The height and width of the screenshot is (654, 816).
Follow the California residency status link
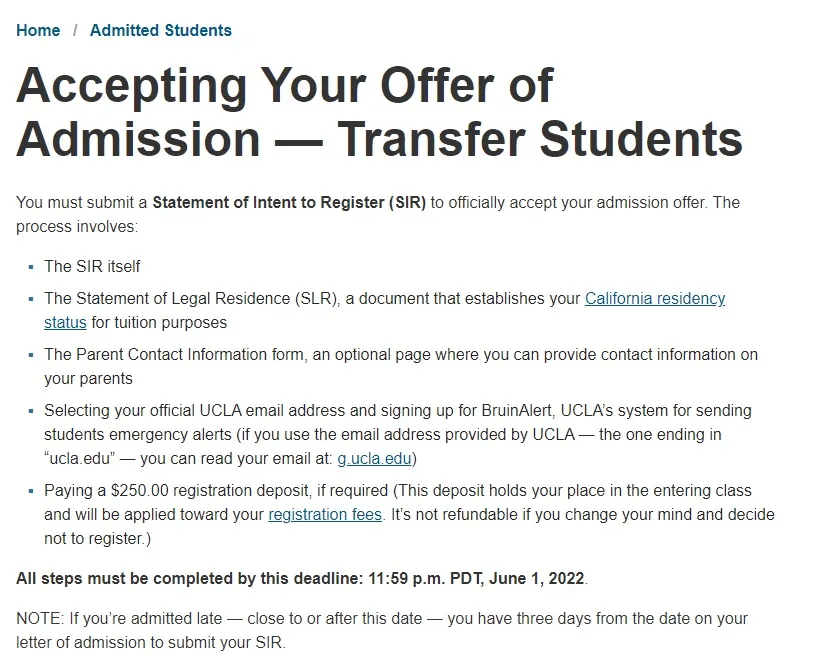[x=654, y=298]
